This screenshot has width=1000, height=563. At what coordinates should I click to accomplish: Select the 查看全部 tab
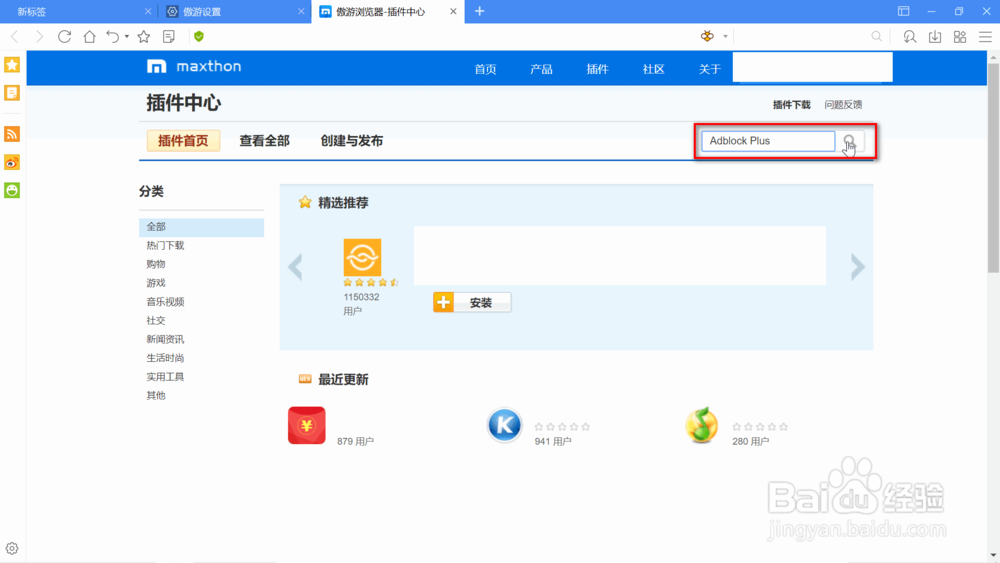tap(265, 141)
